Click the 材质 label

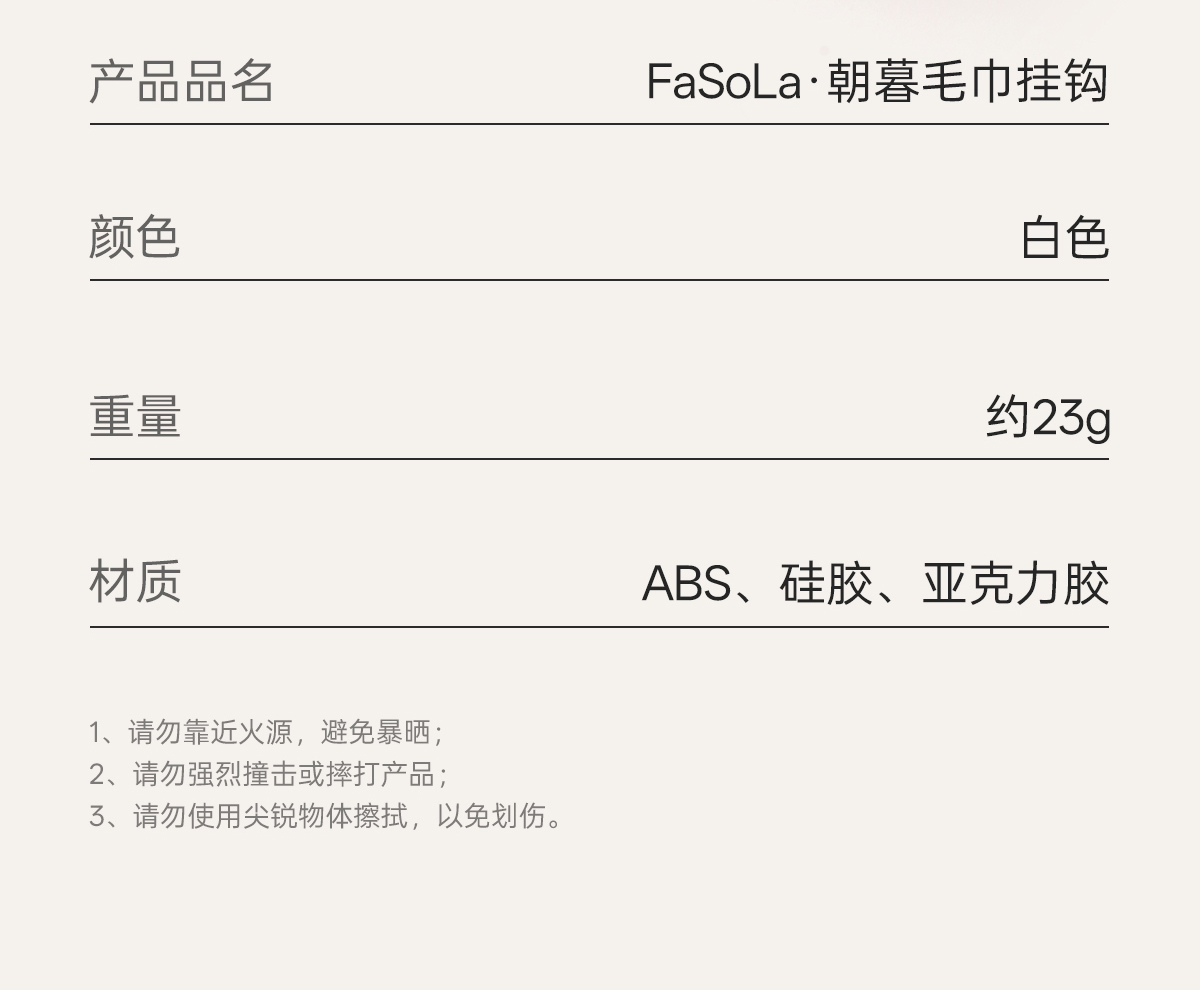[x=135, y=582]
